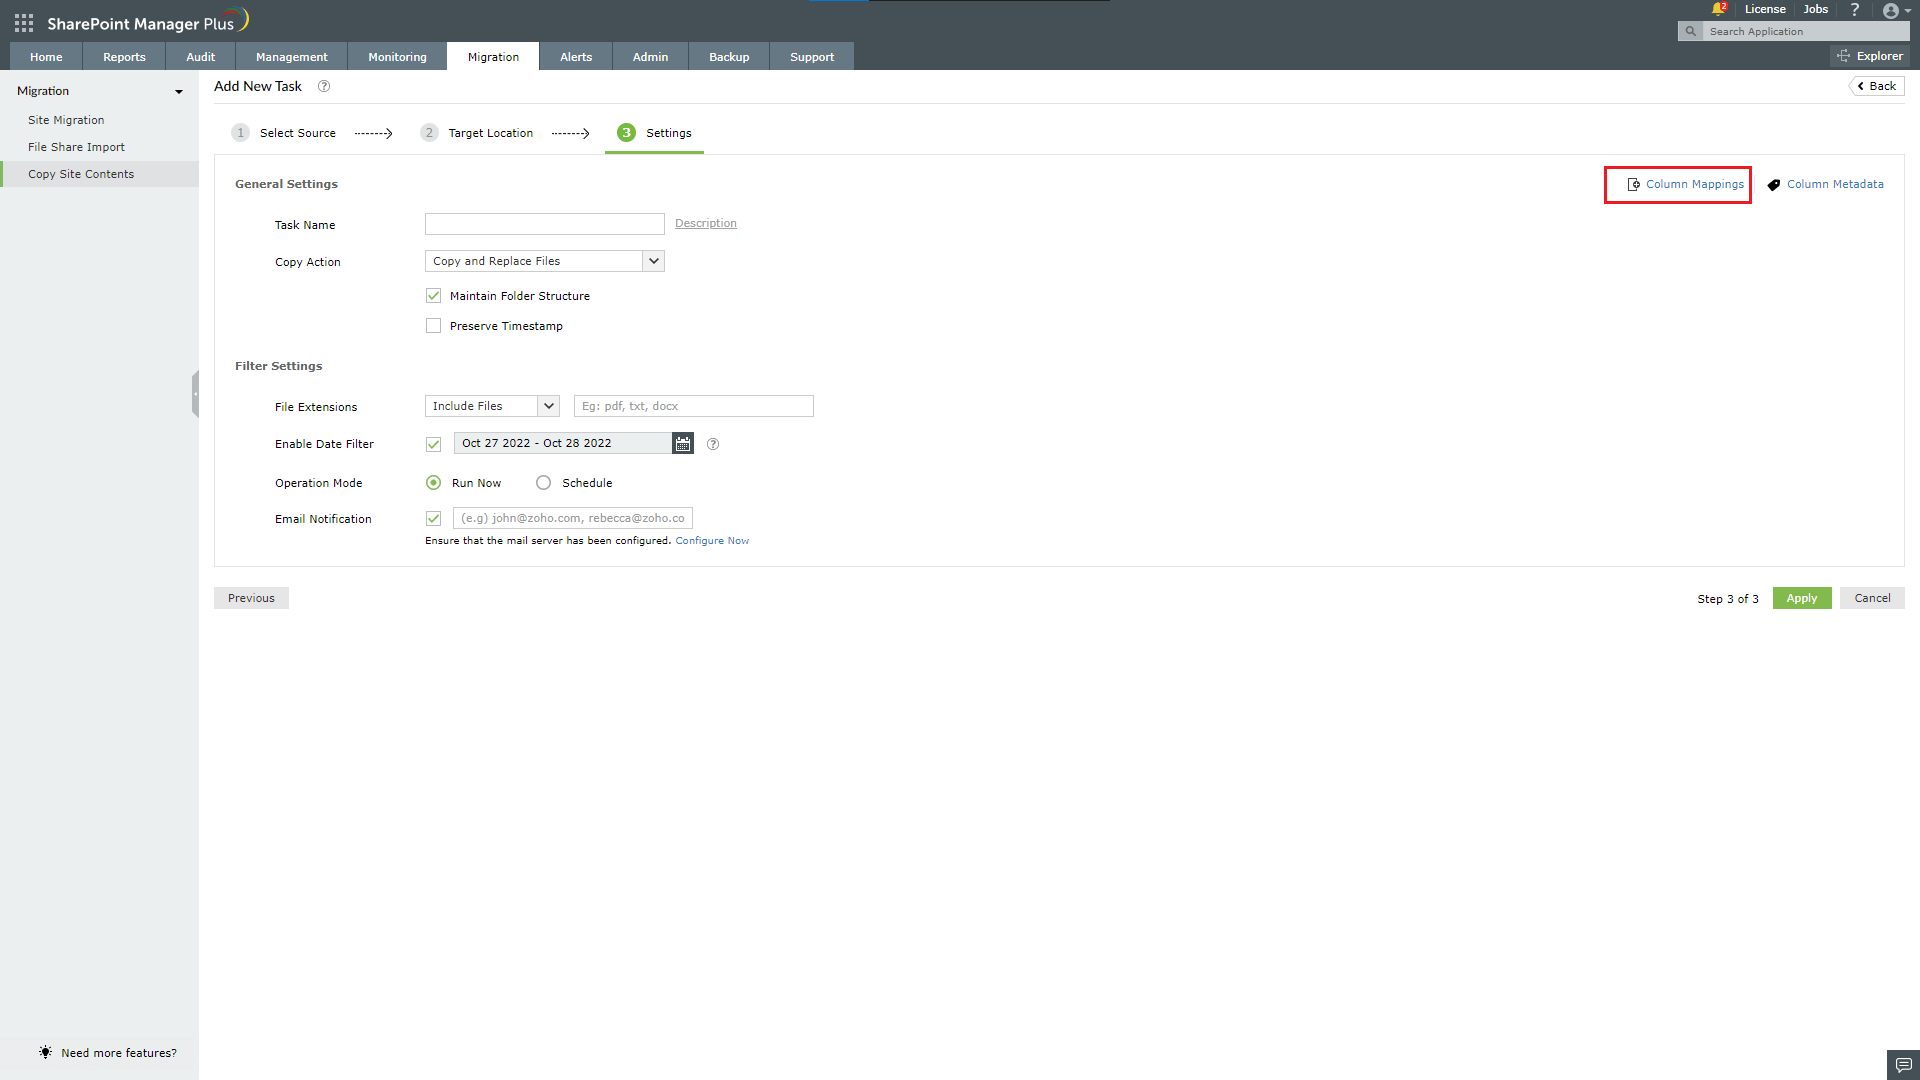The height and width of the screenshot is (1080, 1920).
Task: Click the Configure Now link
Action: pos(712,540)
